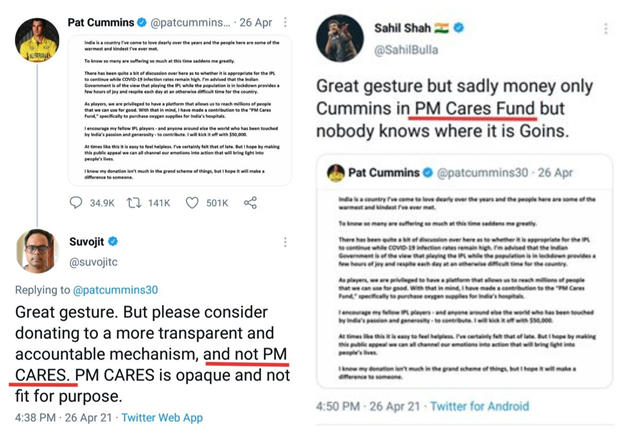Open Sahil Shah's profile avatar
This screenshot has height=440, width=624.
(x=342, y=36)
